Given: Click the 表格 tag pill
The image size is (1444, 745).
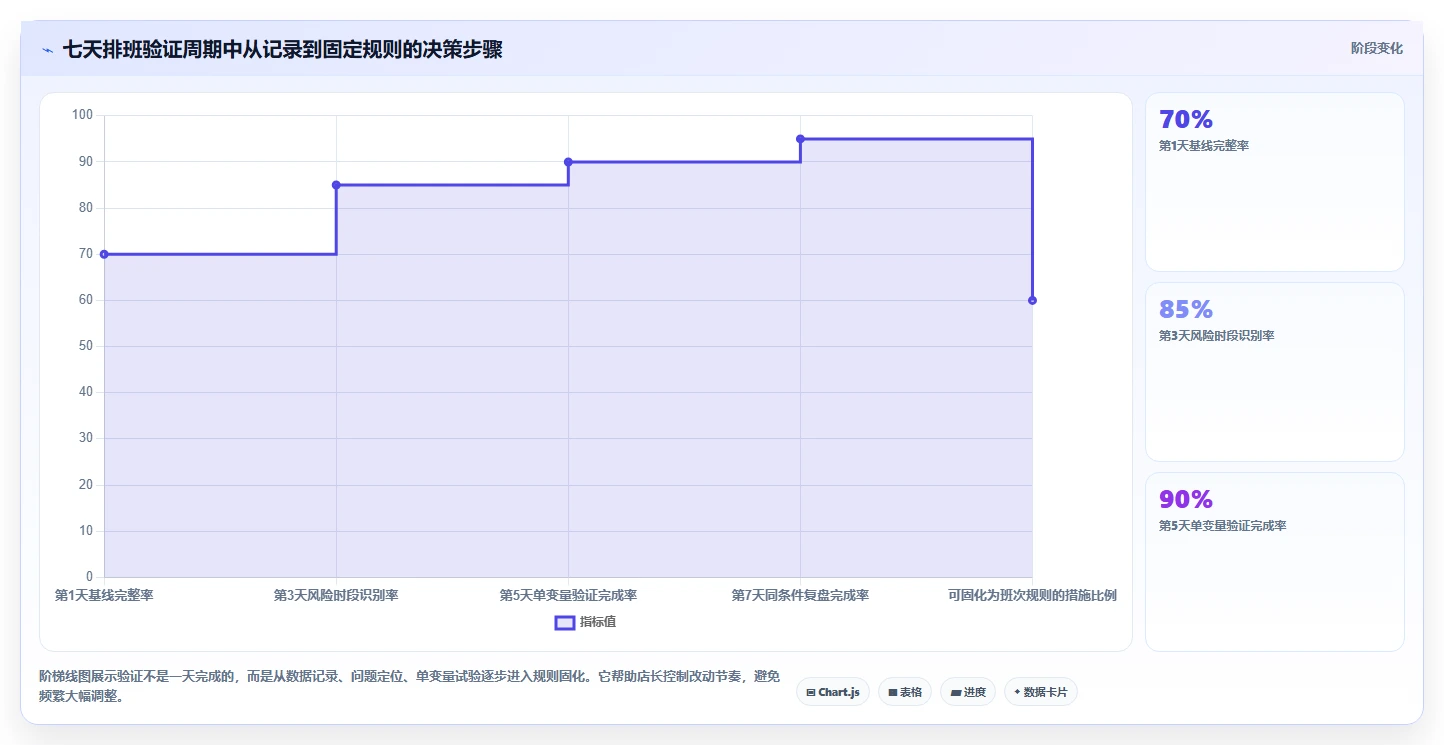Looking at the screenshot, I should pos(905,692).
